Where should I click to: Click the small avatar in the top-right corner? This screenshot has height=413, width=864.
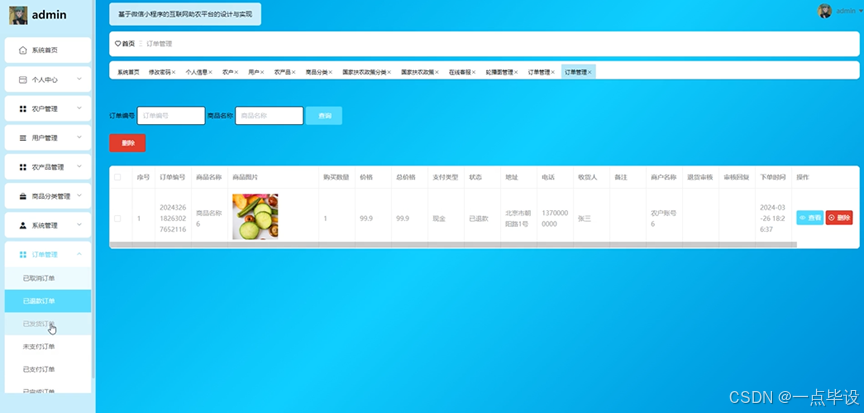tap(824, 11)
